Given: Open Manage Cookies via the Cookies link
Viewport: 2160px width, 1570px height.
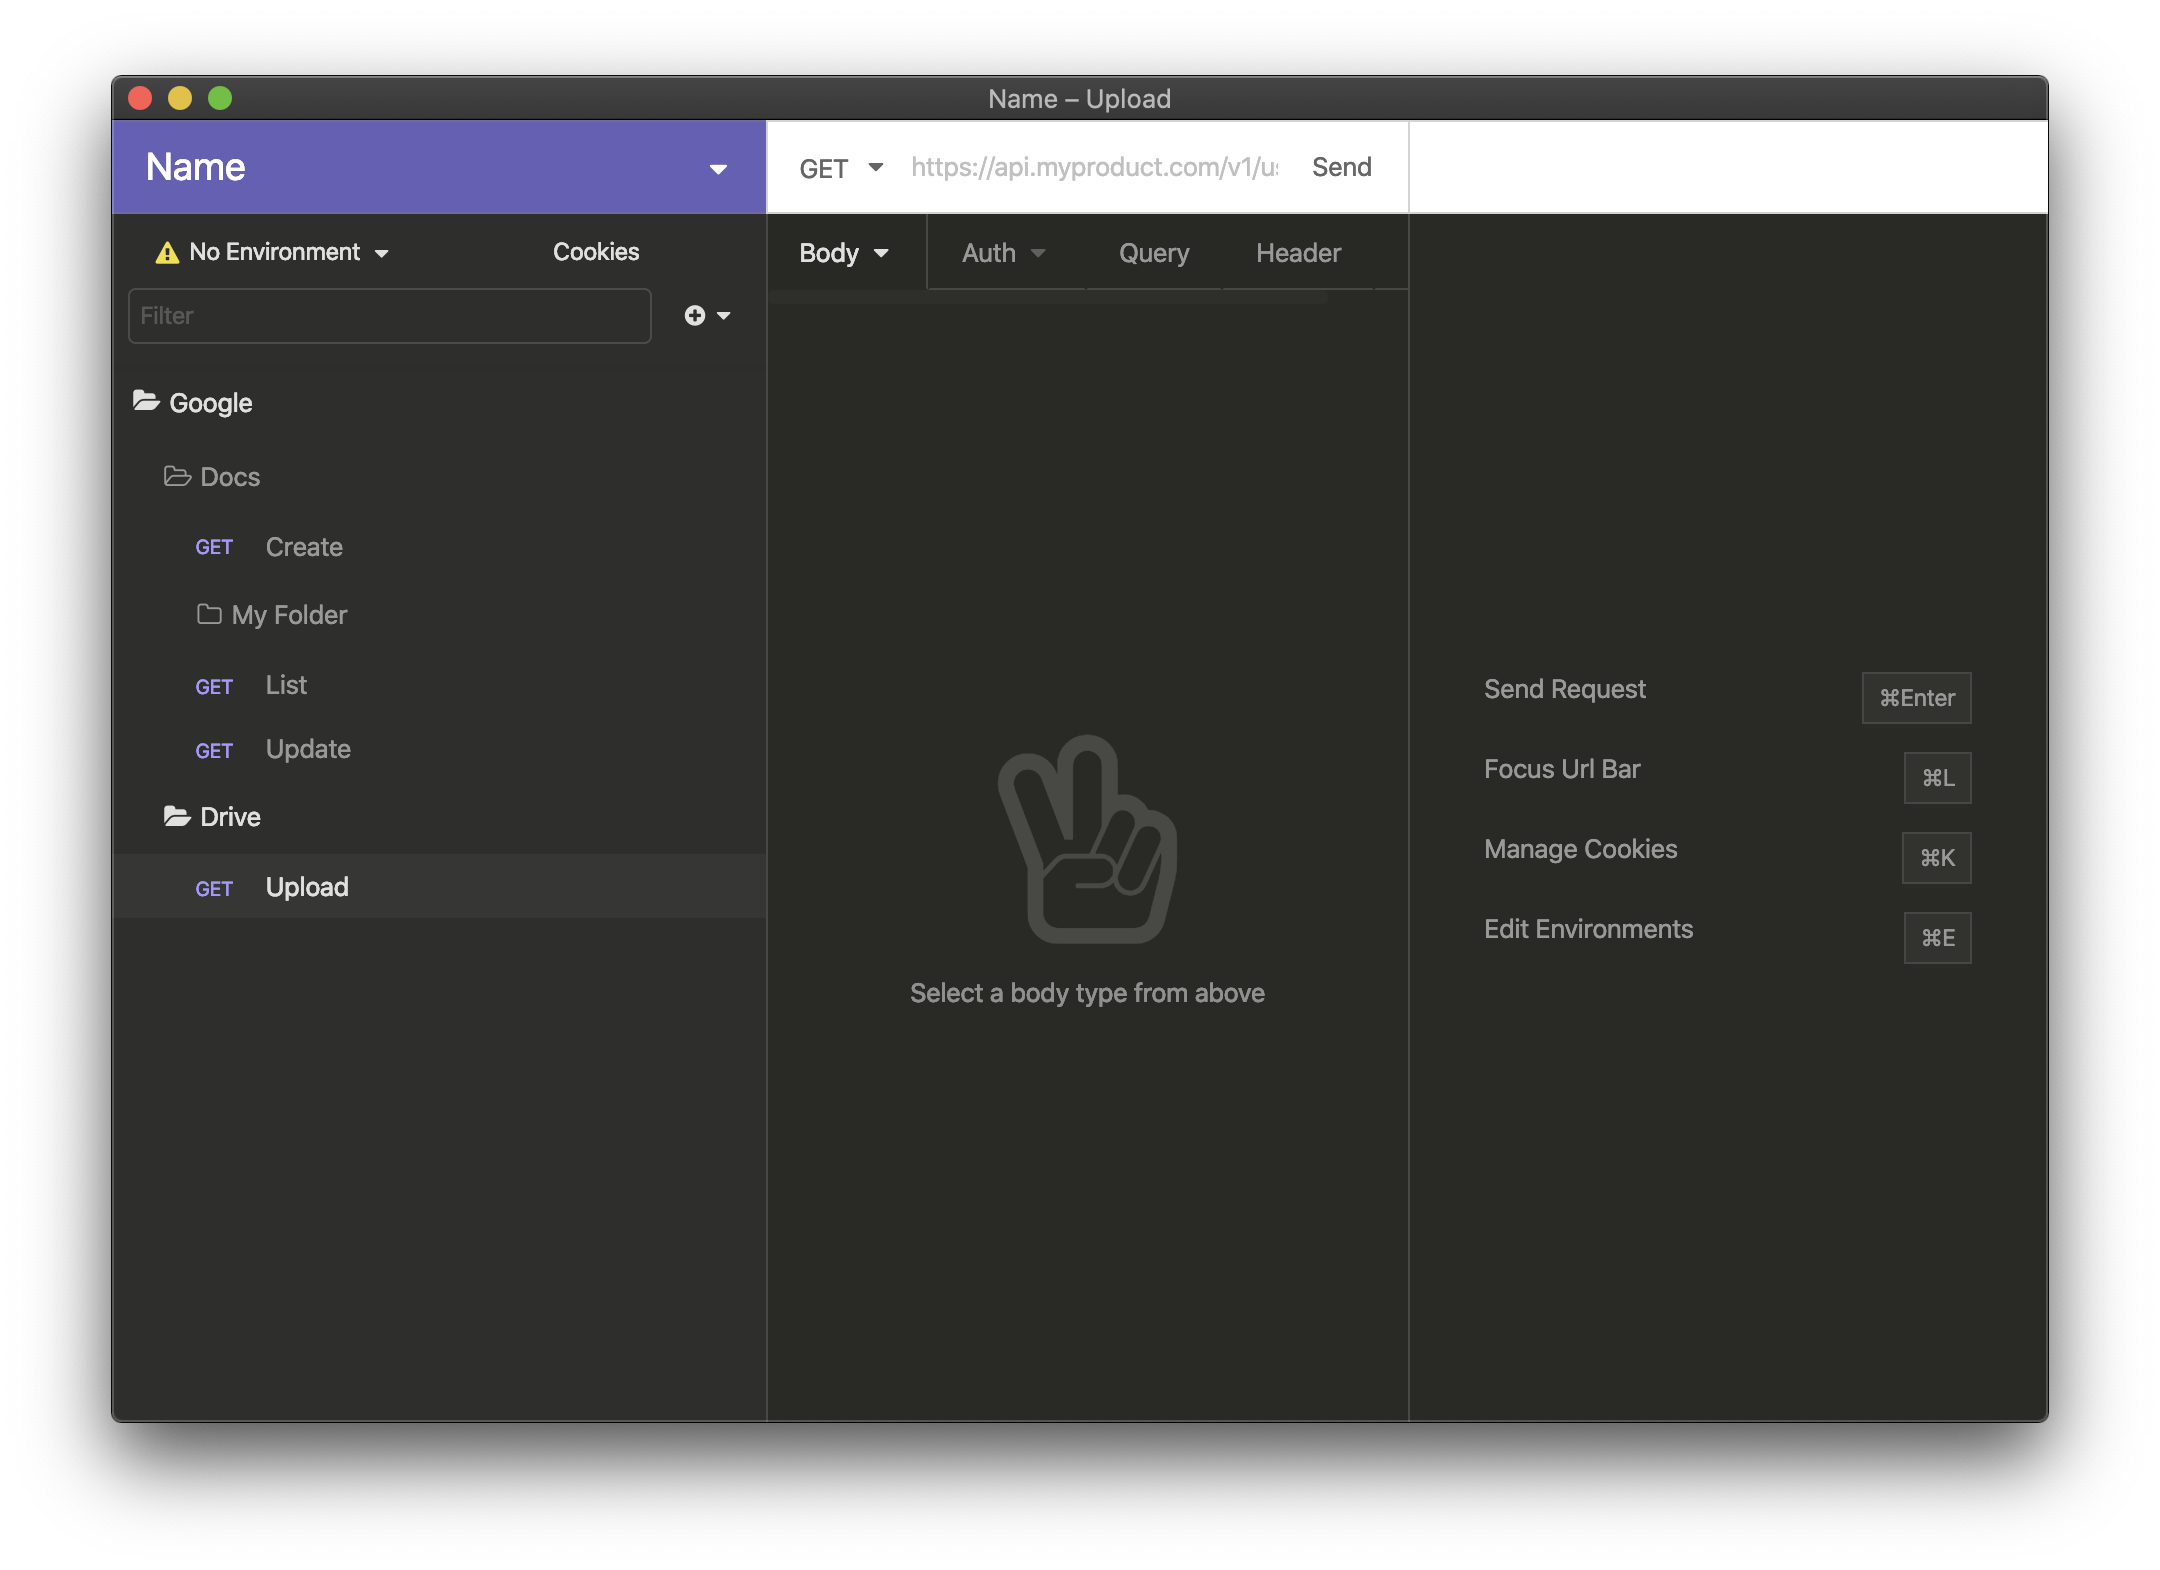Looking at the screenshot, I should (x=596, y=252).
